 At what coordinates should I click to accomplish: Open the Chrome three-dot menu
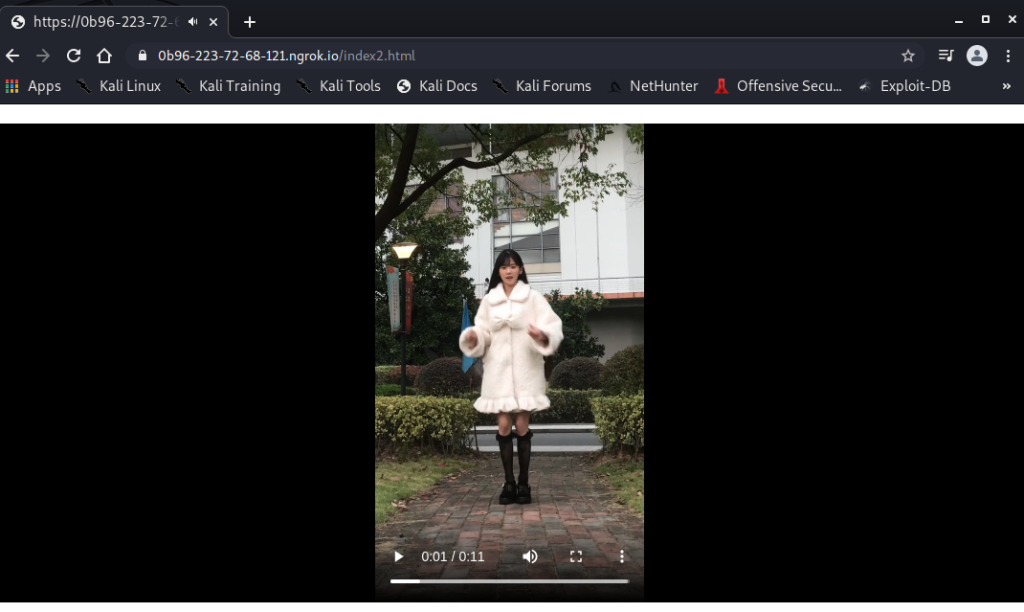point(1008,56)
